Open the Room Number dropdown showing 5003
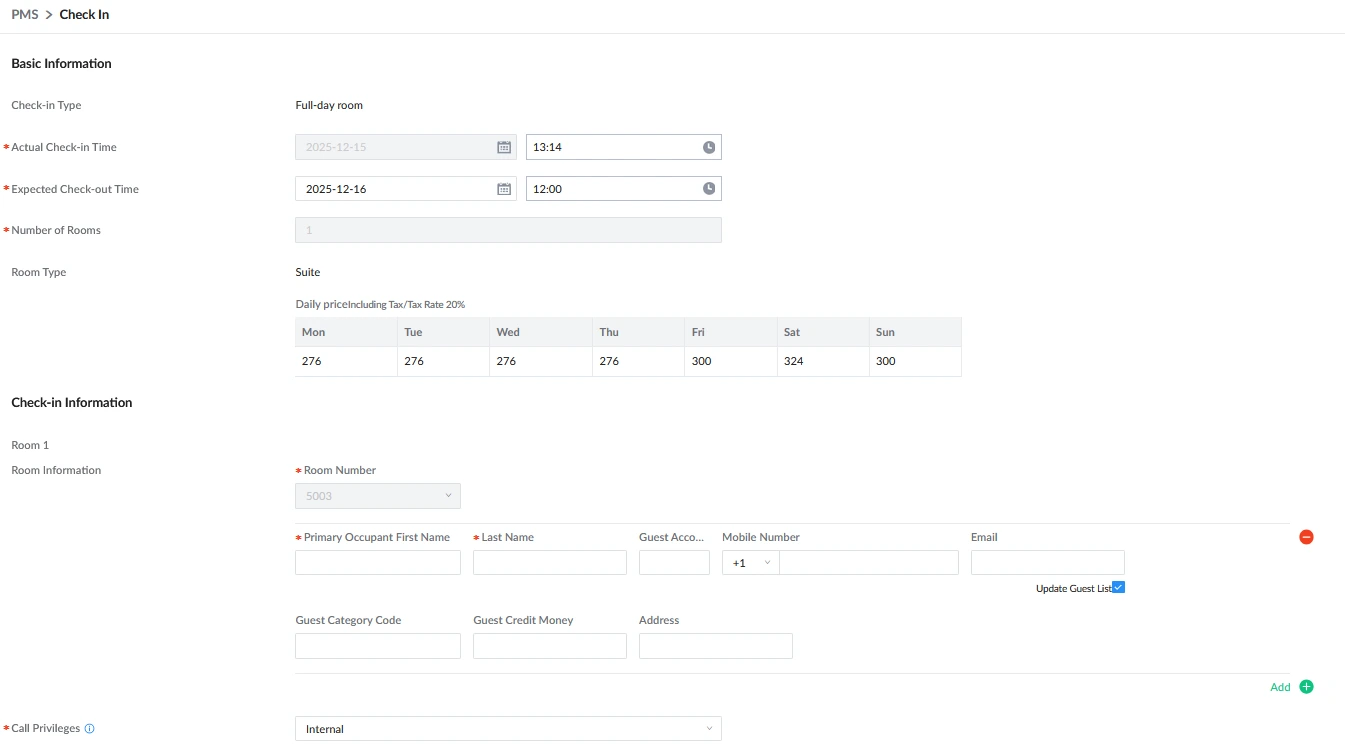 (x=377, y=495)
